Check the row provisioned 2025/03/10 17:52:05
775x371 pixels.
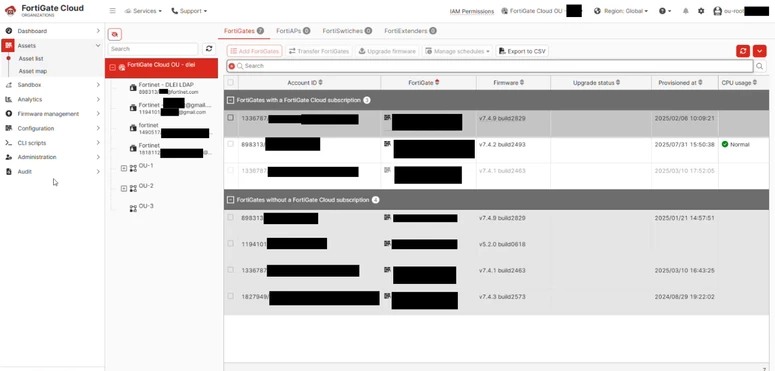point(230,170)
